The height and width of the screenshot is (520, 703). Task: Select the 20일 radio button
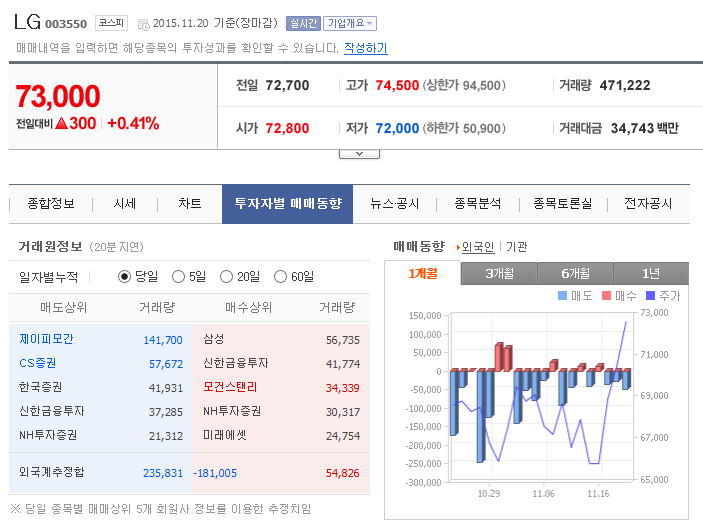point(226,277)
